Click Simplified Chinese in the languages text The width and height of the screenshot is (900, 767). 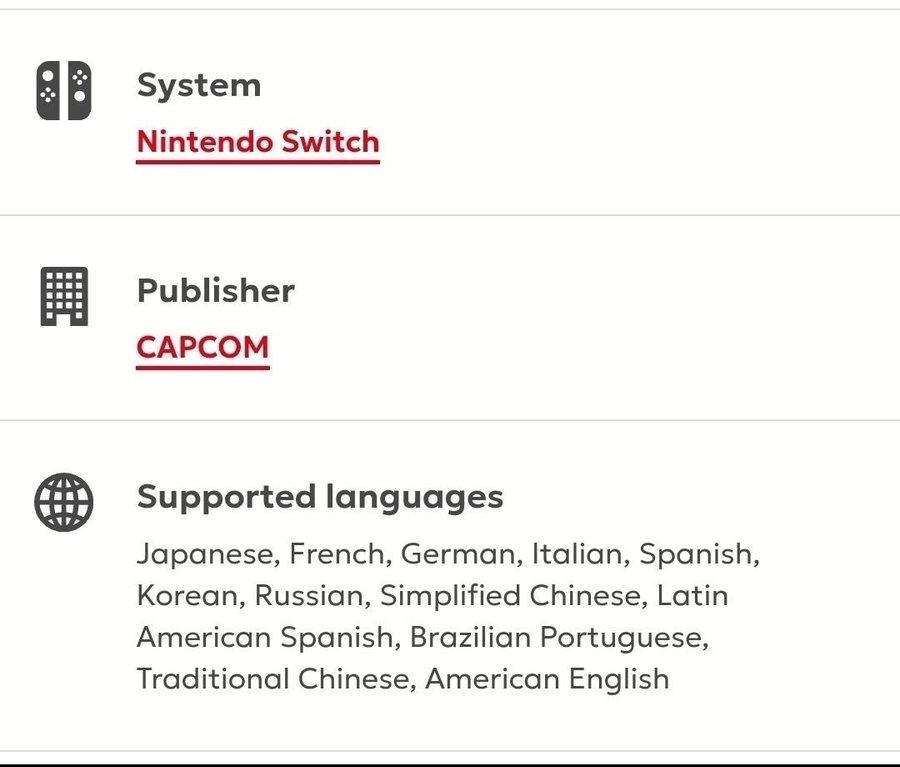511,595
